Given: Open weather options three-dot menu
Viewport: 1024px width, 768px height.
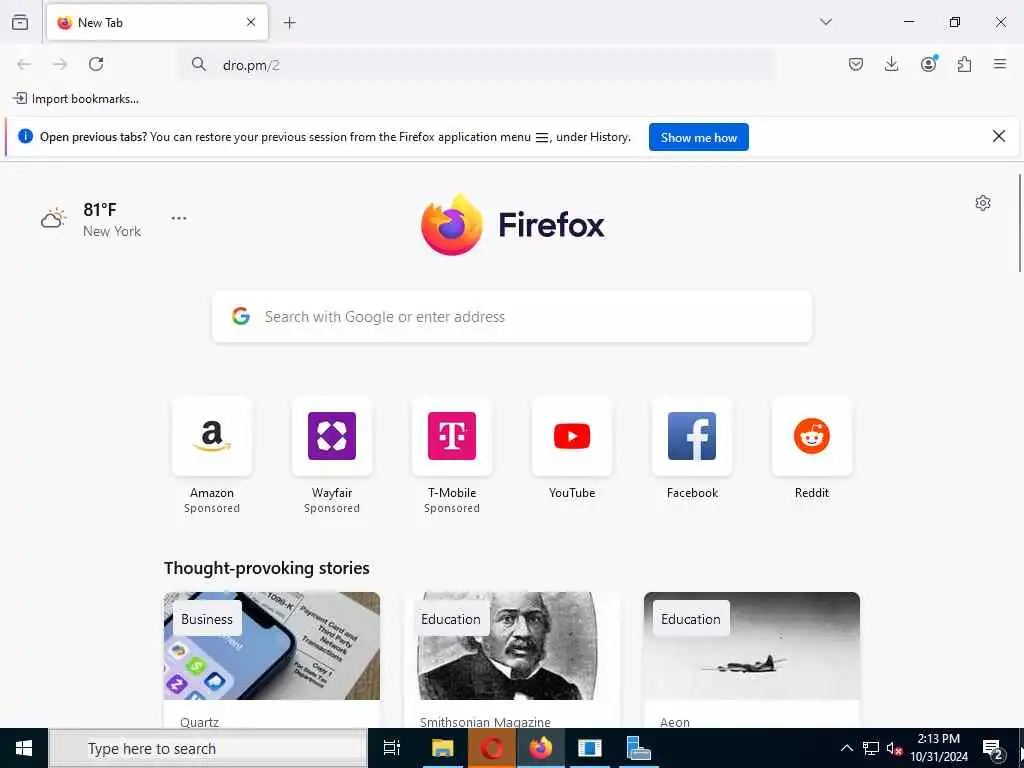Looking at the screenshot, I should 179,218.
